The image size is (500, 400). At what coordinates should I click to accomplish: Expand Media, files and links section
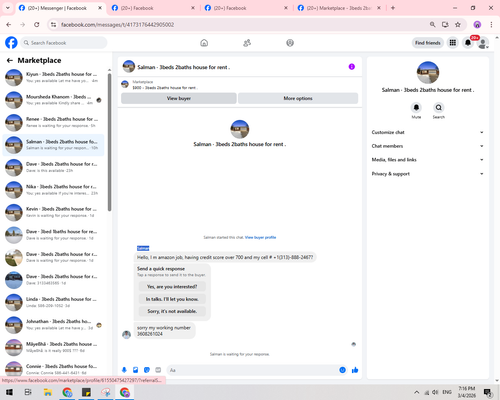click(x=428, y=160)
